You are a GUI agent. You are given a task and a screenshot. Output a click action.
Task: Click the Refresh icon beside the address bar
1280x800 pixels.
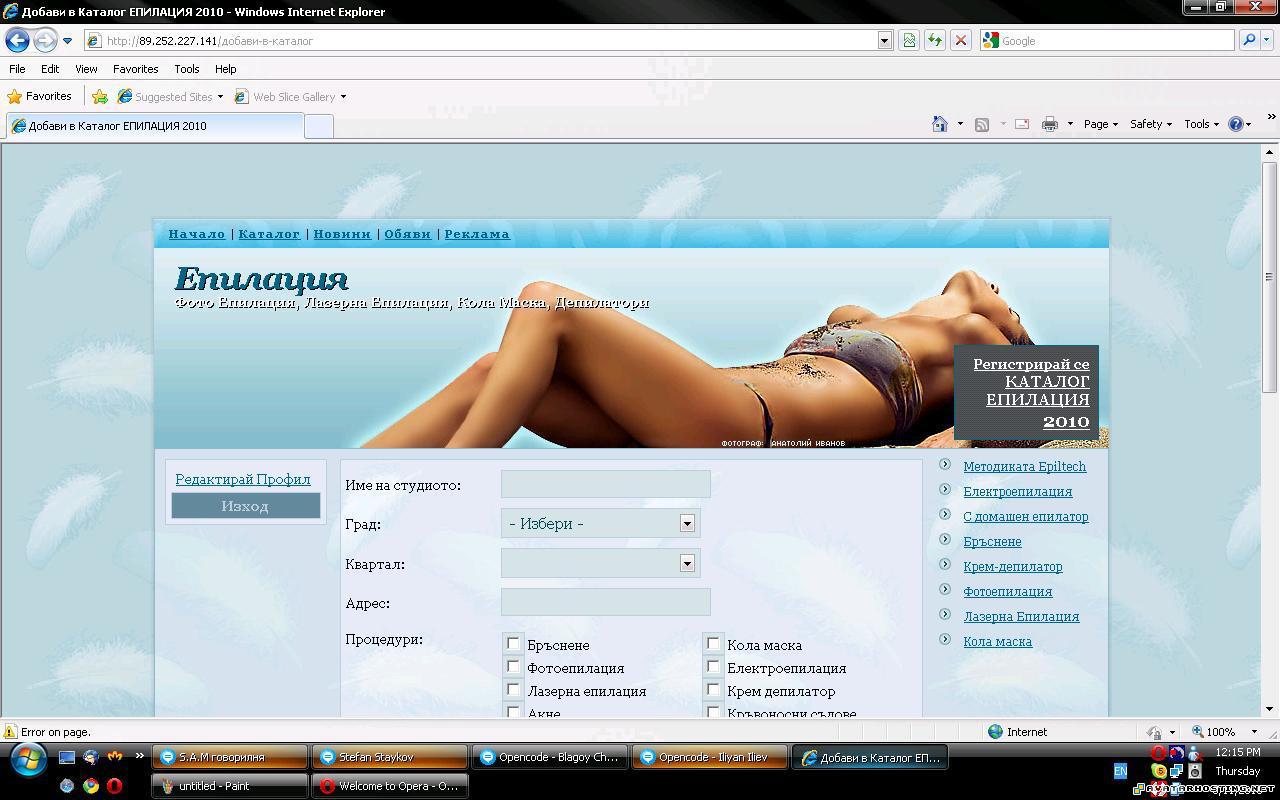pyautogui.click(x=932, y=41)
